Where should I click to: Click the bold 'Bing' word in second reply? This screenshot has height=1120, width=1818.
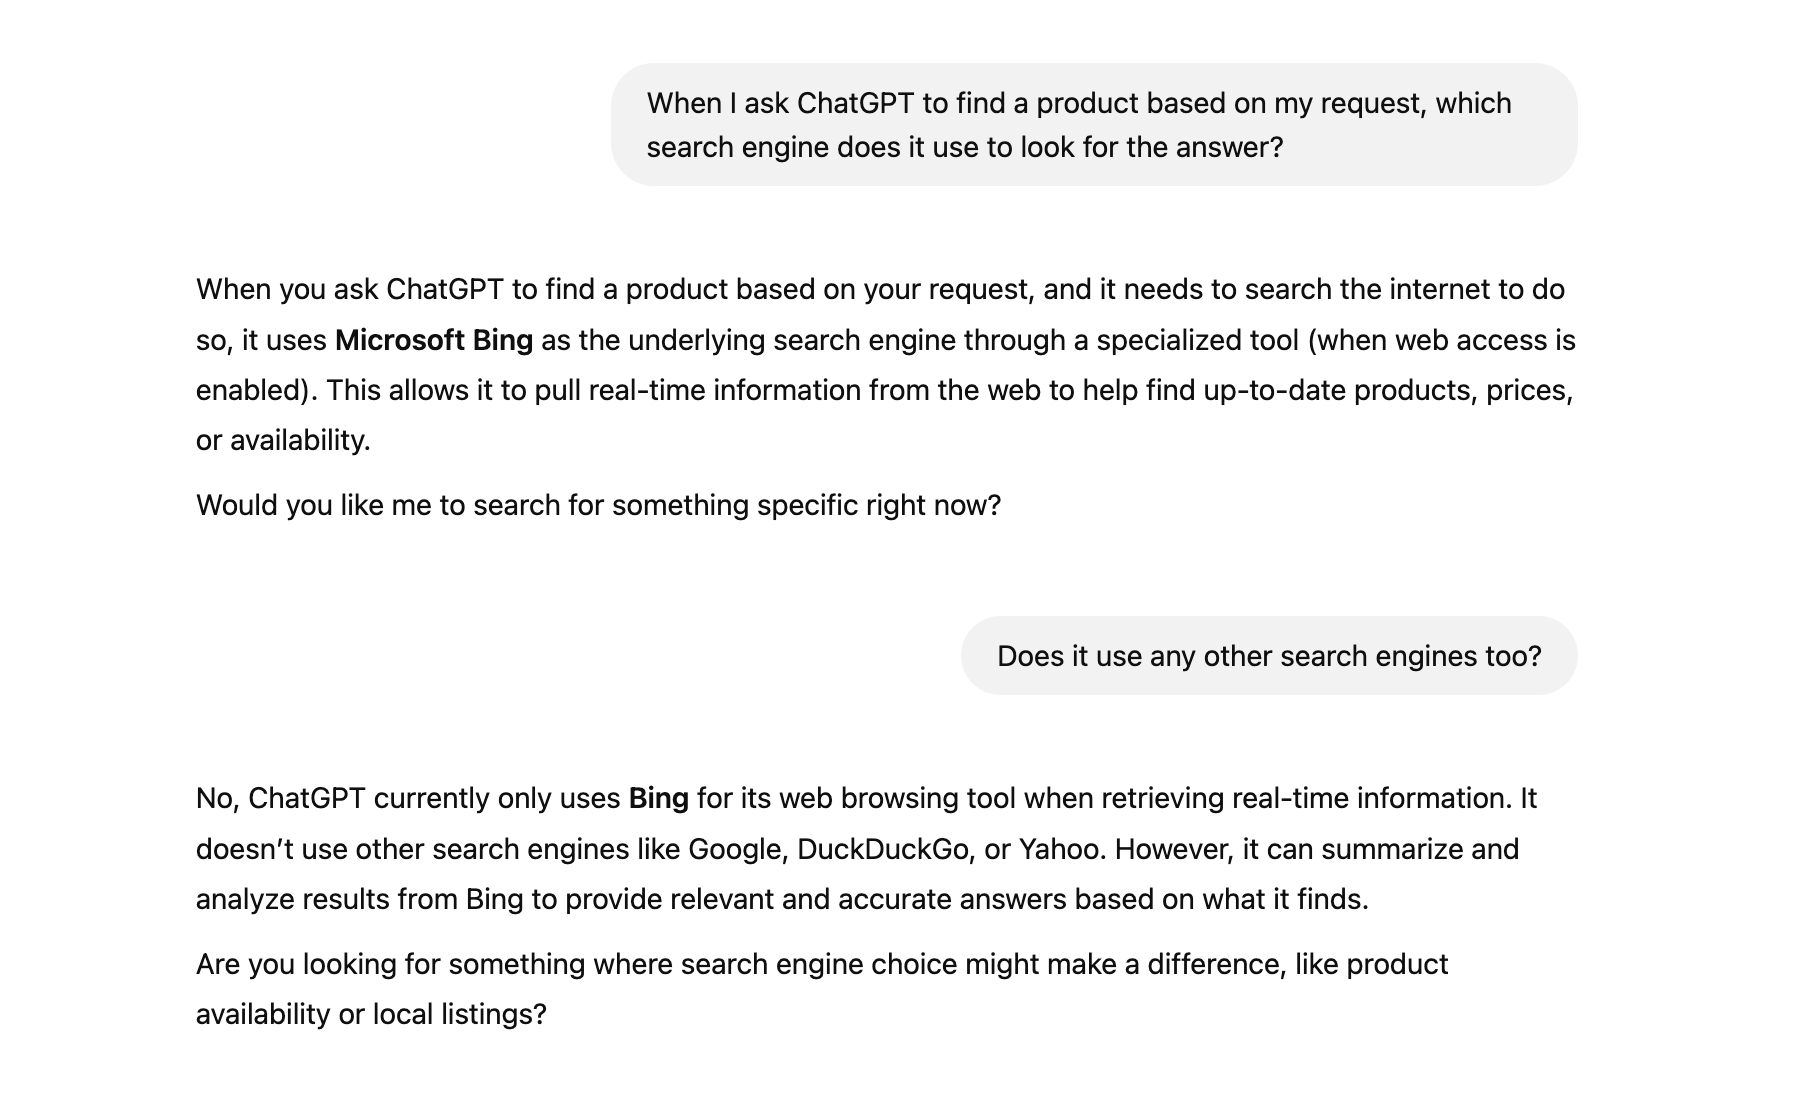[x=658, y=799]
